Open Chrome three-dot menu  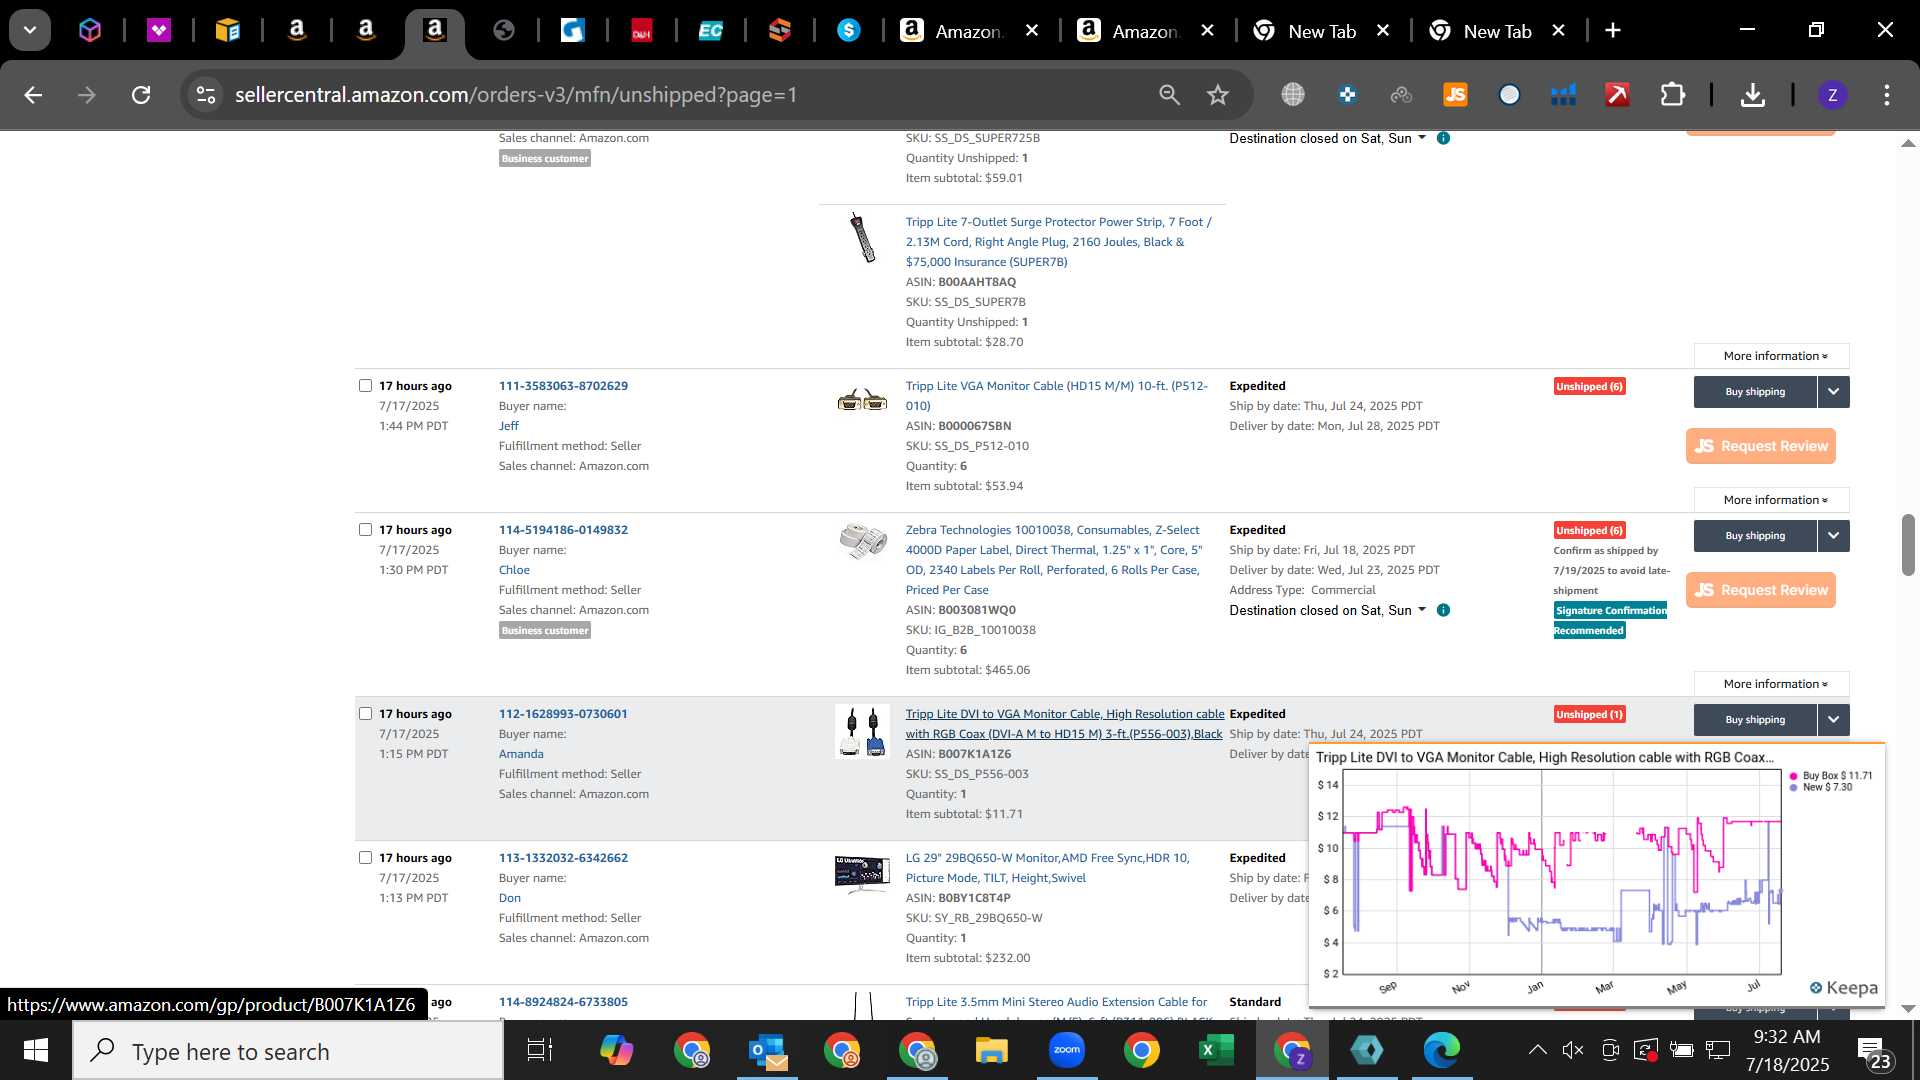click(x=1887, y=95)
